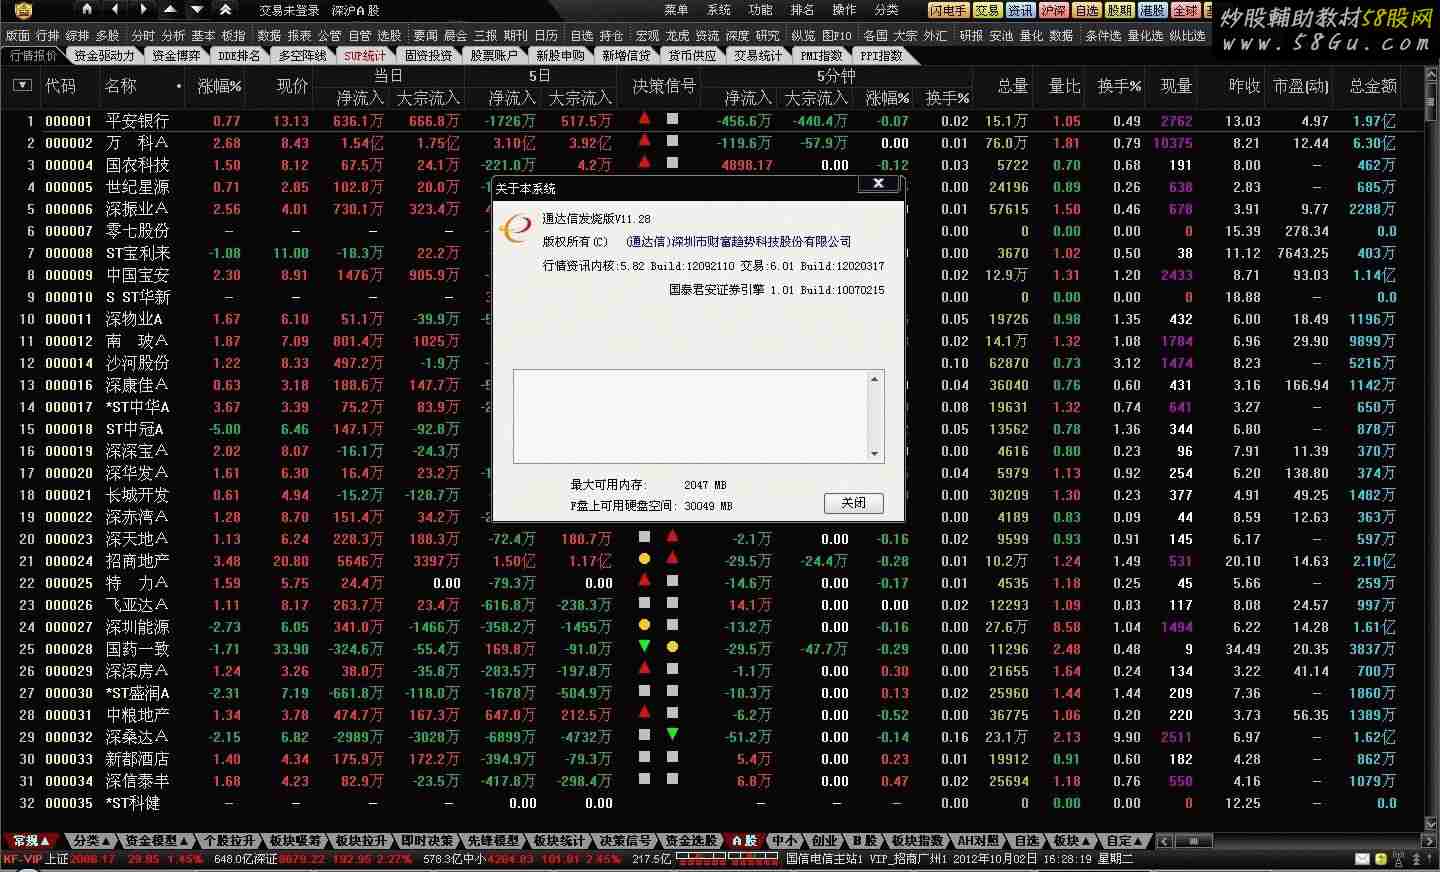Click the red 沪深 quick button

click(x=1053, y=10)
